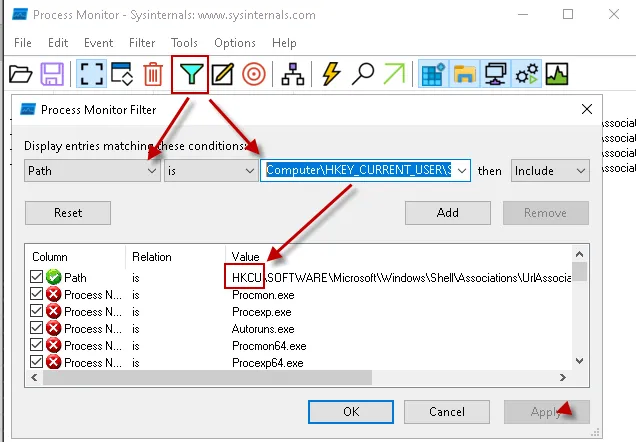Uncheck the Path filter entry checkbox
Screen dimensions: 636x442
37,276
